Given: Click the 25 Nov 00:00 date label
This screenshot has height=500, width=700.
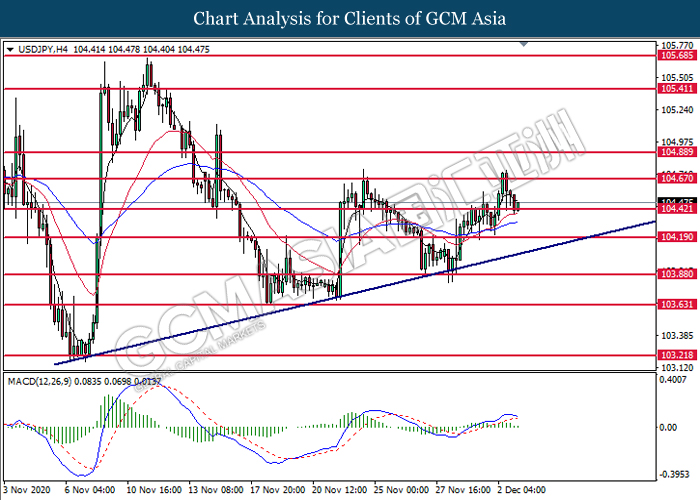Looking at the screenshot, I should 401,490.
